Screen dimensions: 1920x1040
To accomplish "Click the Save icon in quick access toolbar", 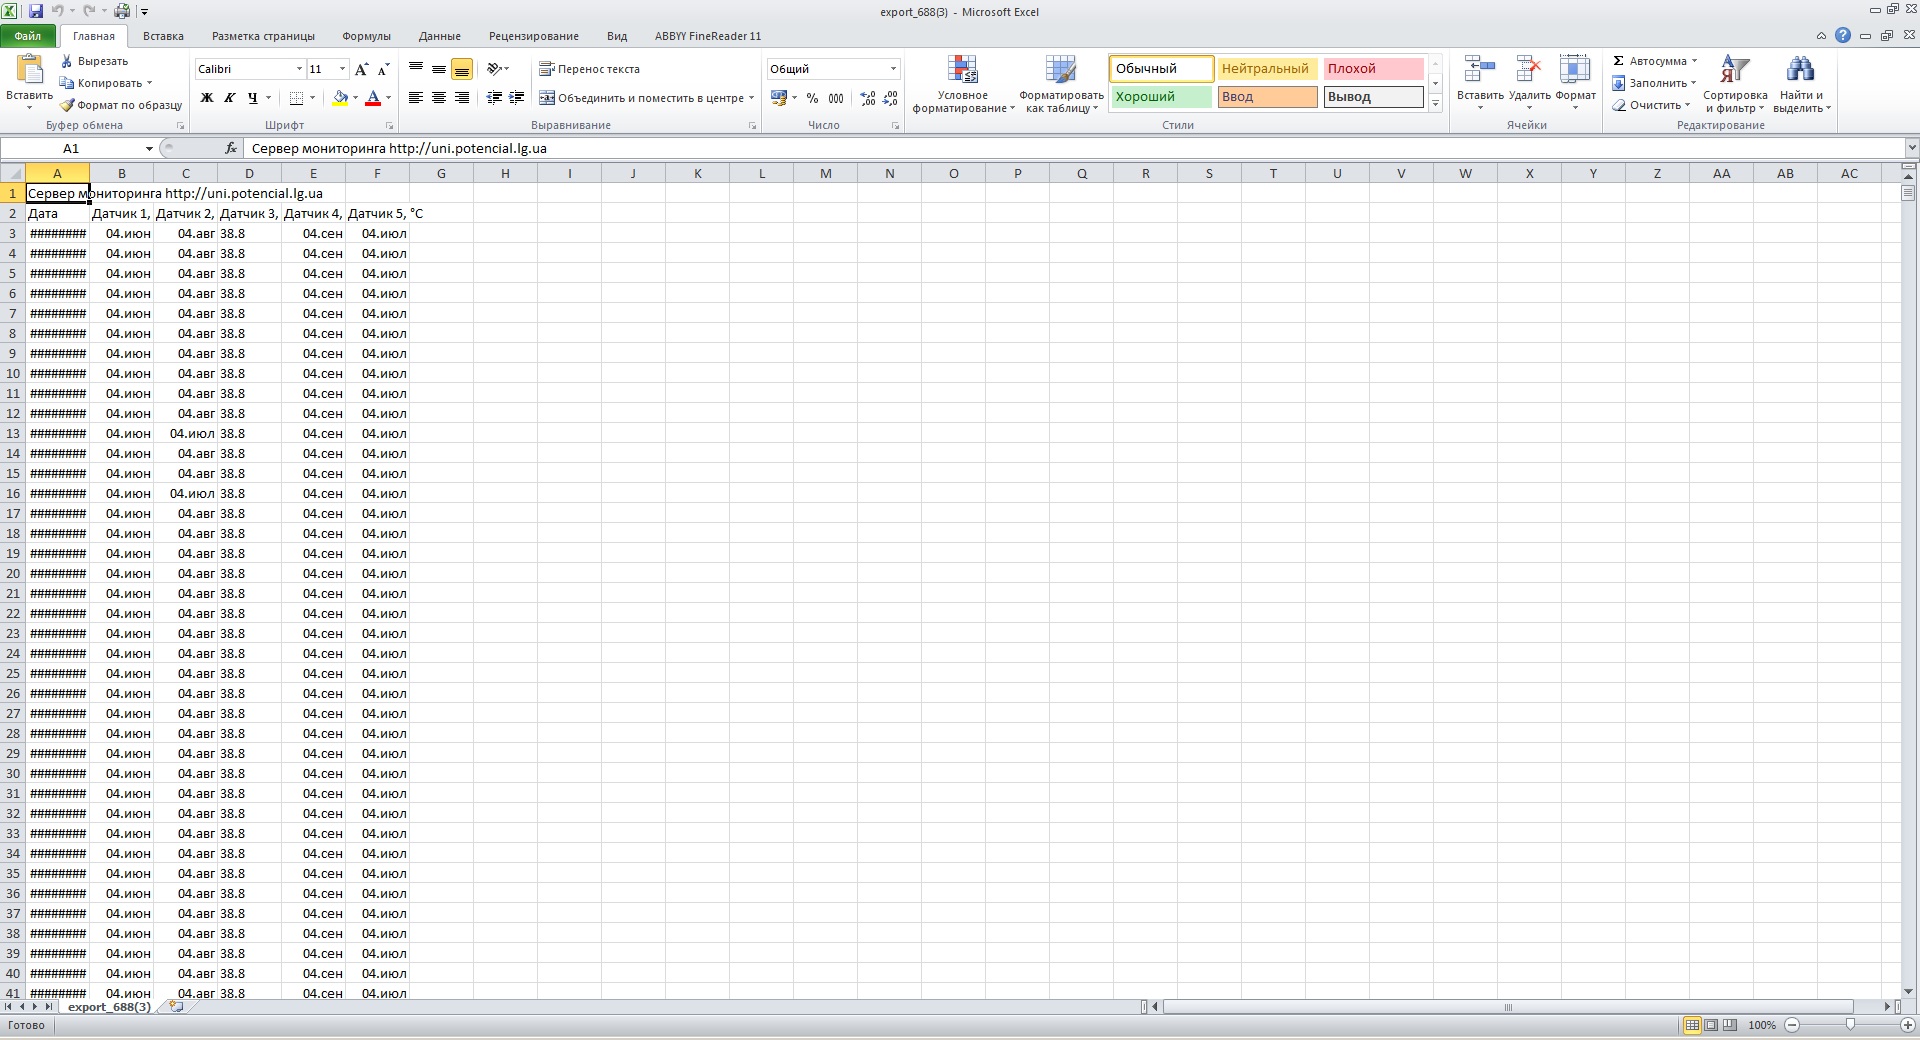I will [36, 11].
